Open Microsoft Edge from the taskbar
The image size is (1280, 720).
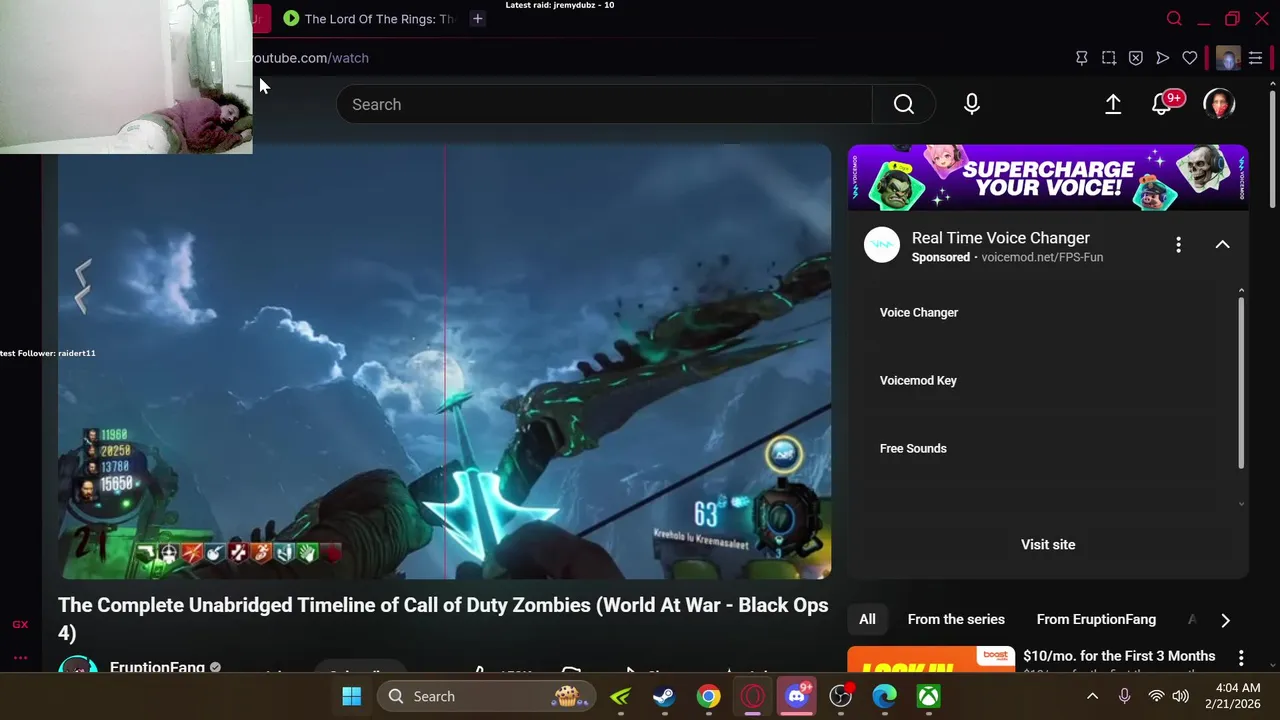click(884, 696)
